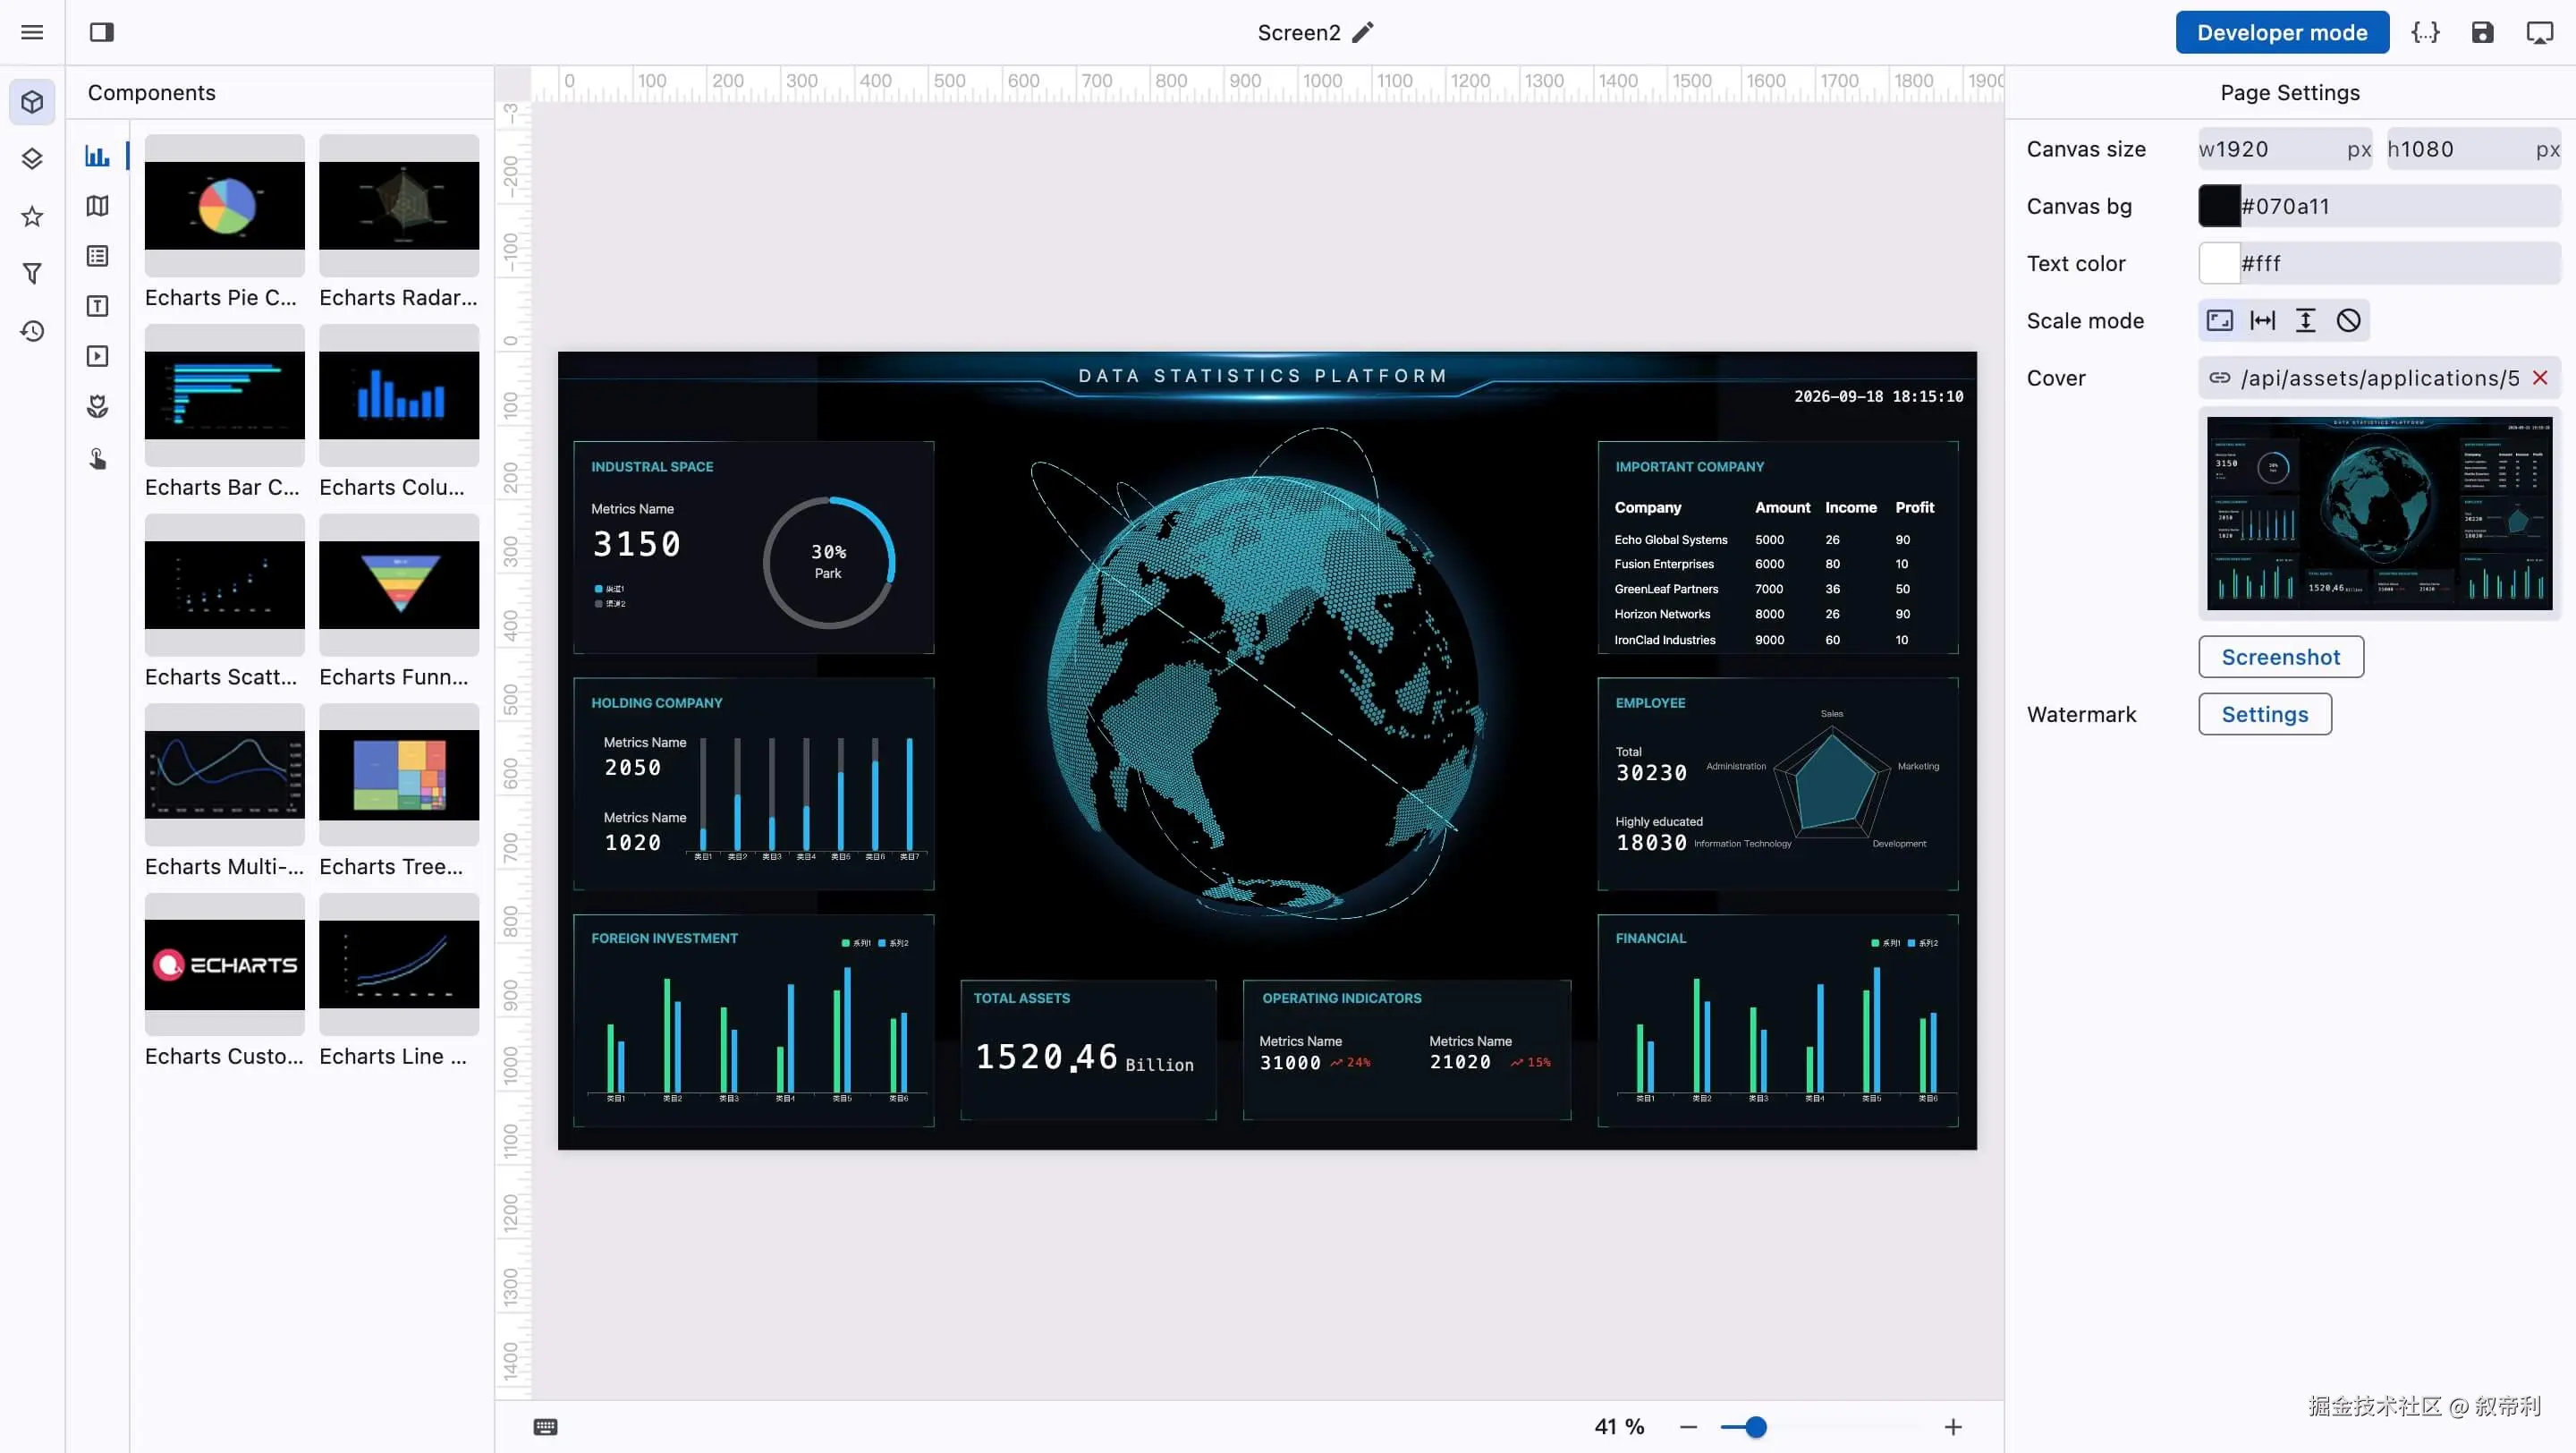Select the Table list category icon
2576x1453 pixels.
click(x=97, y=256)
